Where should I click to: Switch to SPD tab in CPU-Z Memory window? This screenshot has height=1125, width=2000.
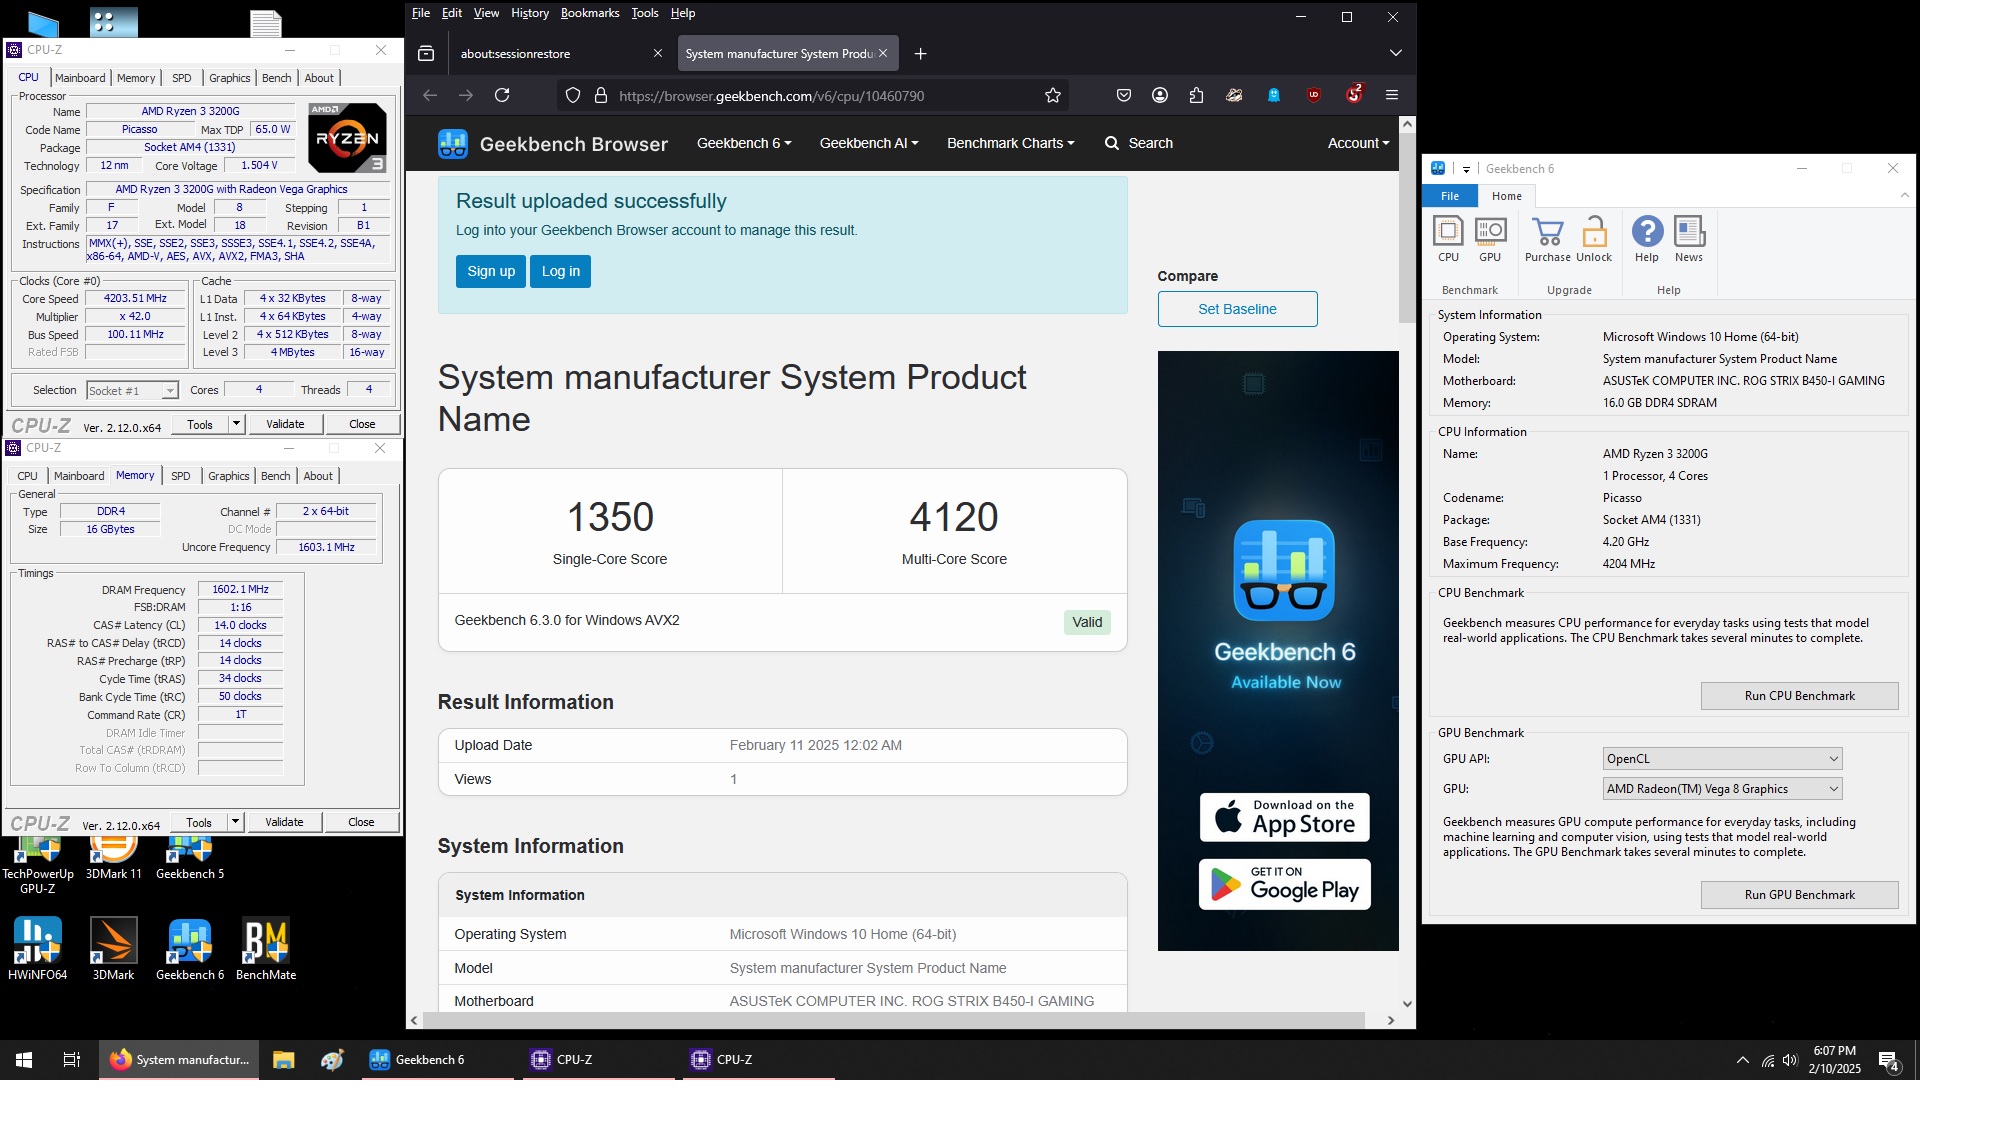[x=180, y=476]
